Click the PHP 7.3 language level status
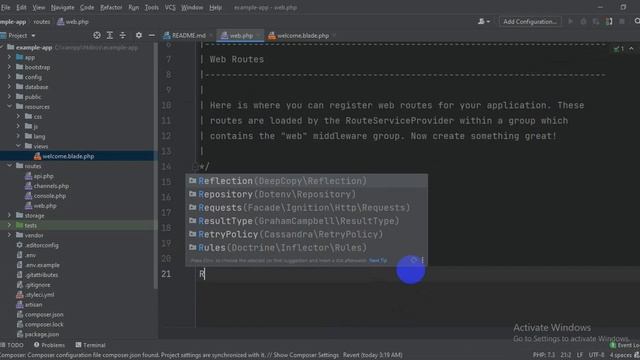 (544, 355)
